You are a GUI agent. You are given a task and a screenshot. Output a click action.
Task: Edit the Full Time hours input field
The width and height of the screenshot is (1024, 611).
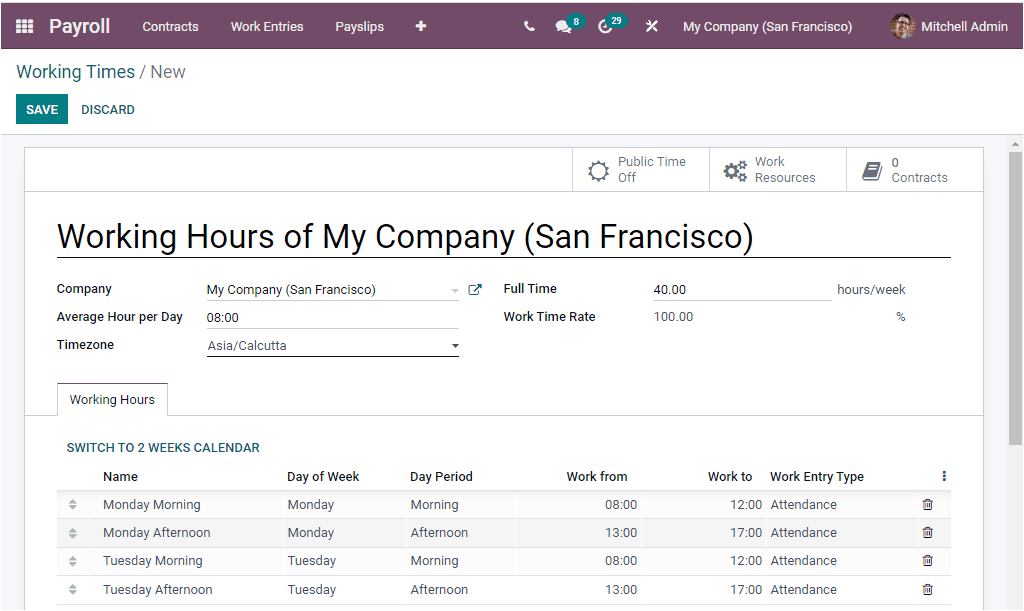click(x=740, y=289)
